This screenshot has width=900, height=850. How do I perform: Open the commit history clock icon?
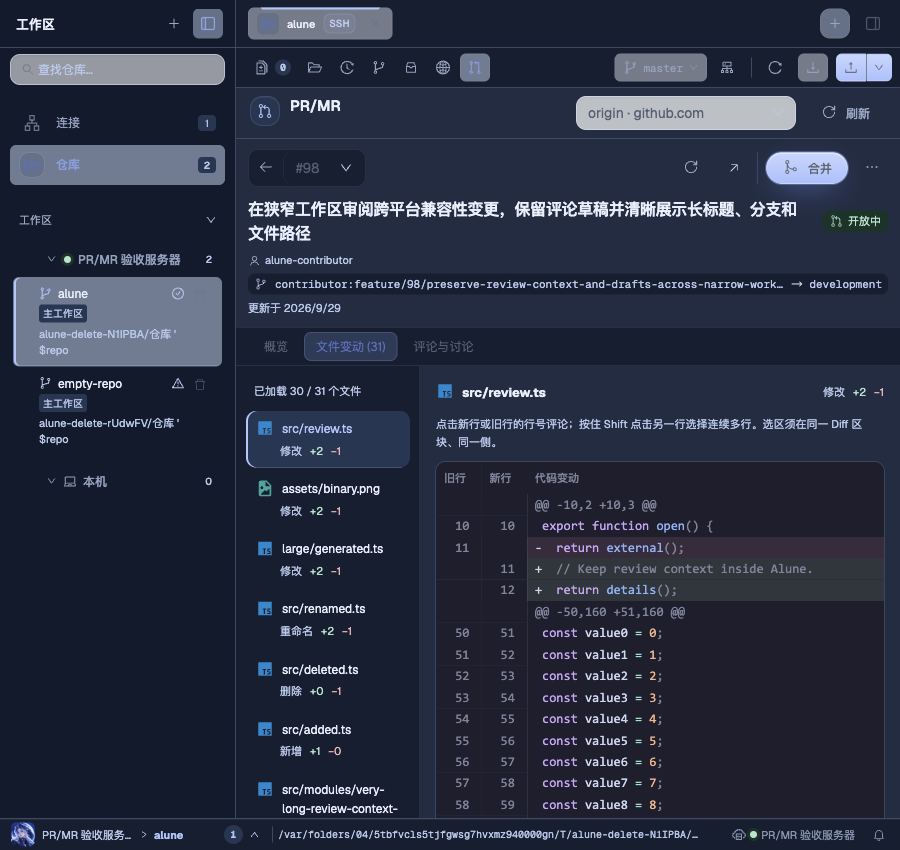pyautogui.click(x=347, y=68)
